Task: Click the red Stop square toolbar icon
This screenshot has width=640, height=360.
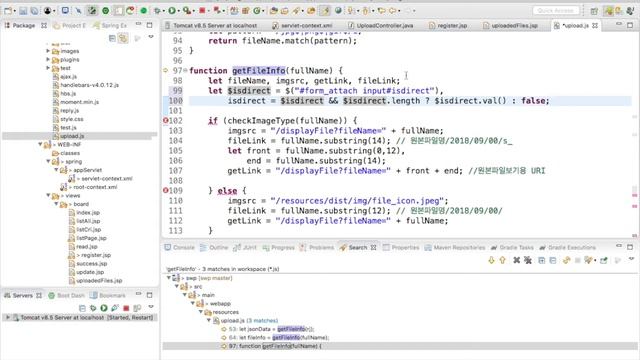Action: click(202, 11)
